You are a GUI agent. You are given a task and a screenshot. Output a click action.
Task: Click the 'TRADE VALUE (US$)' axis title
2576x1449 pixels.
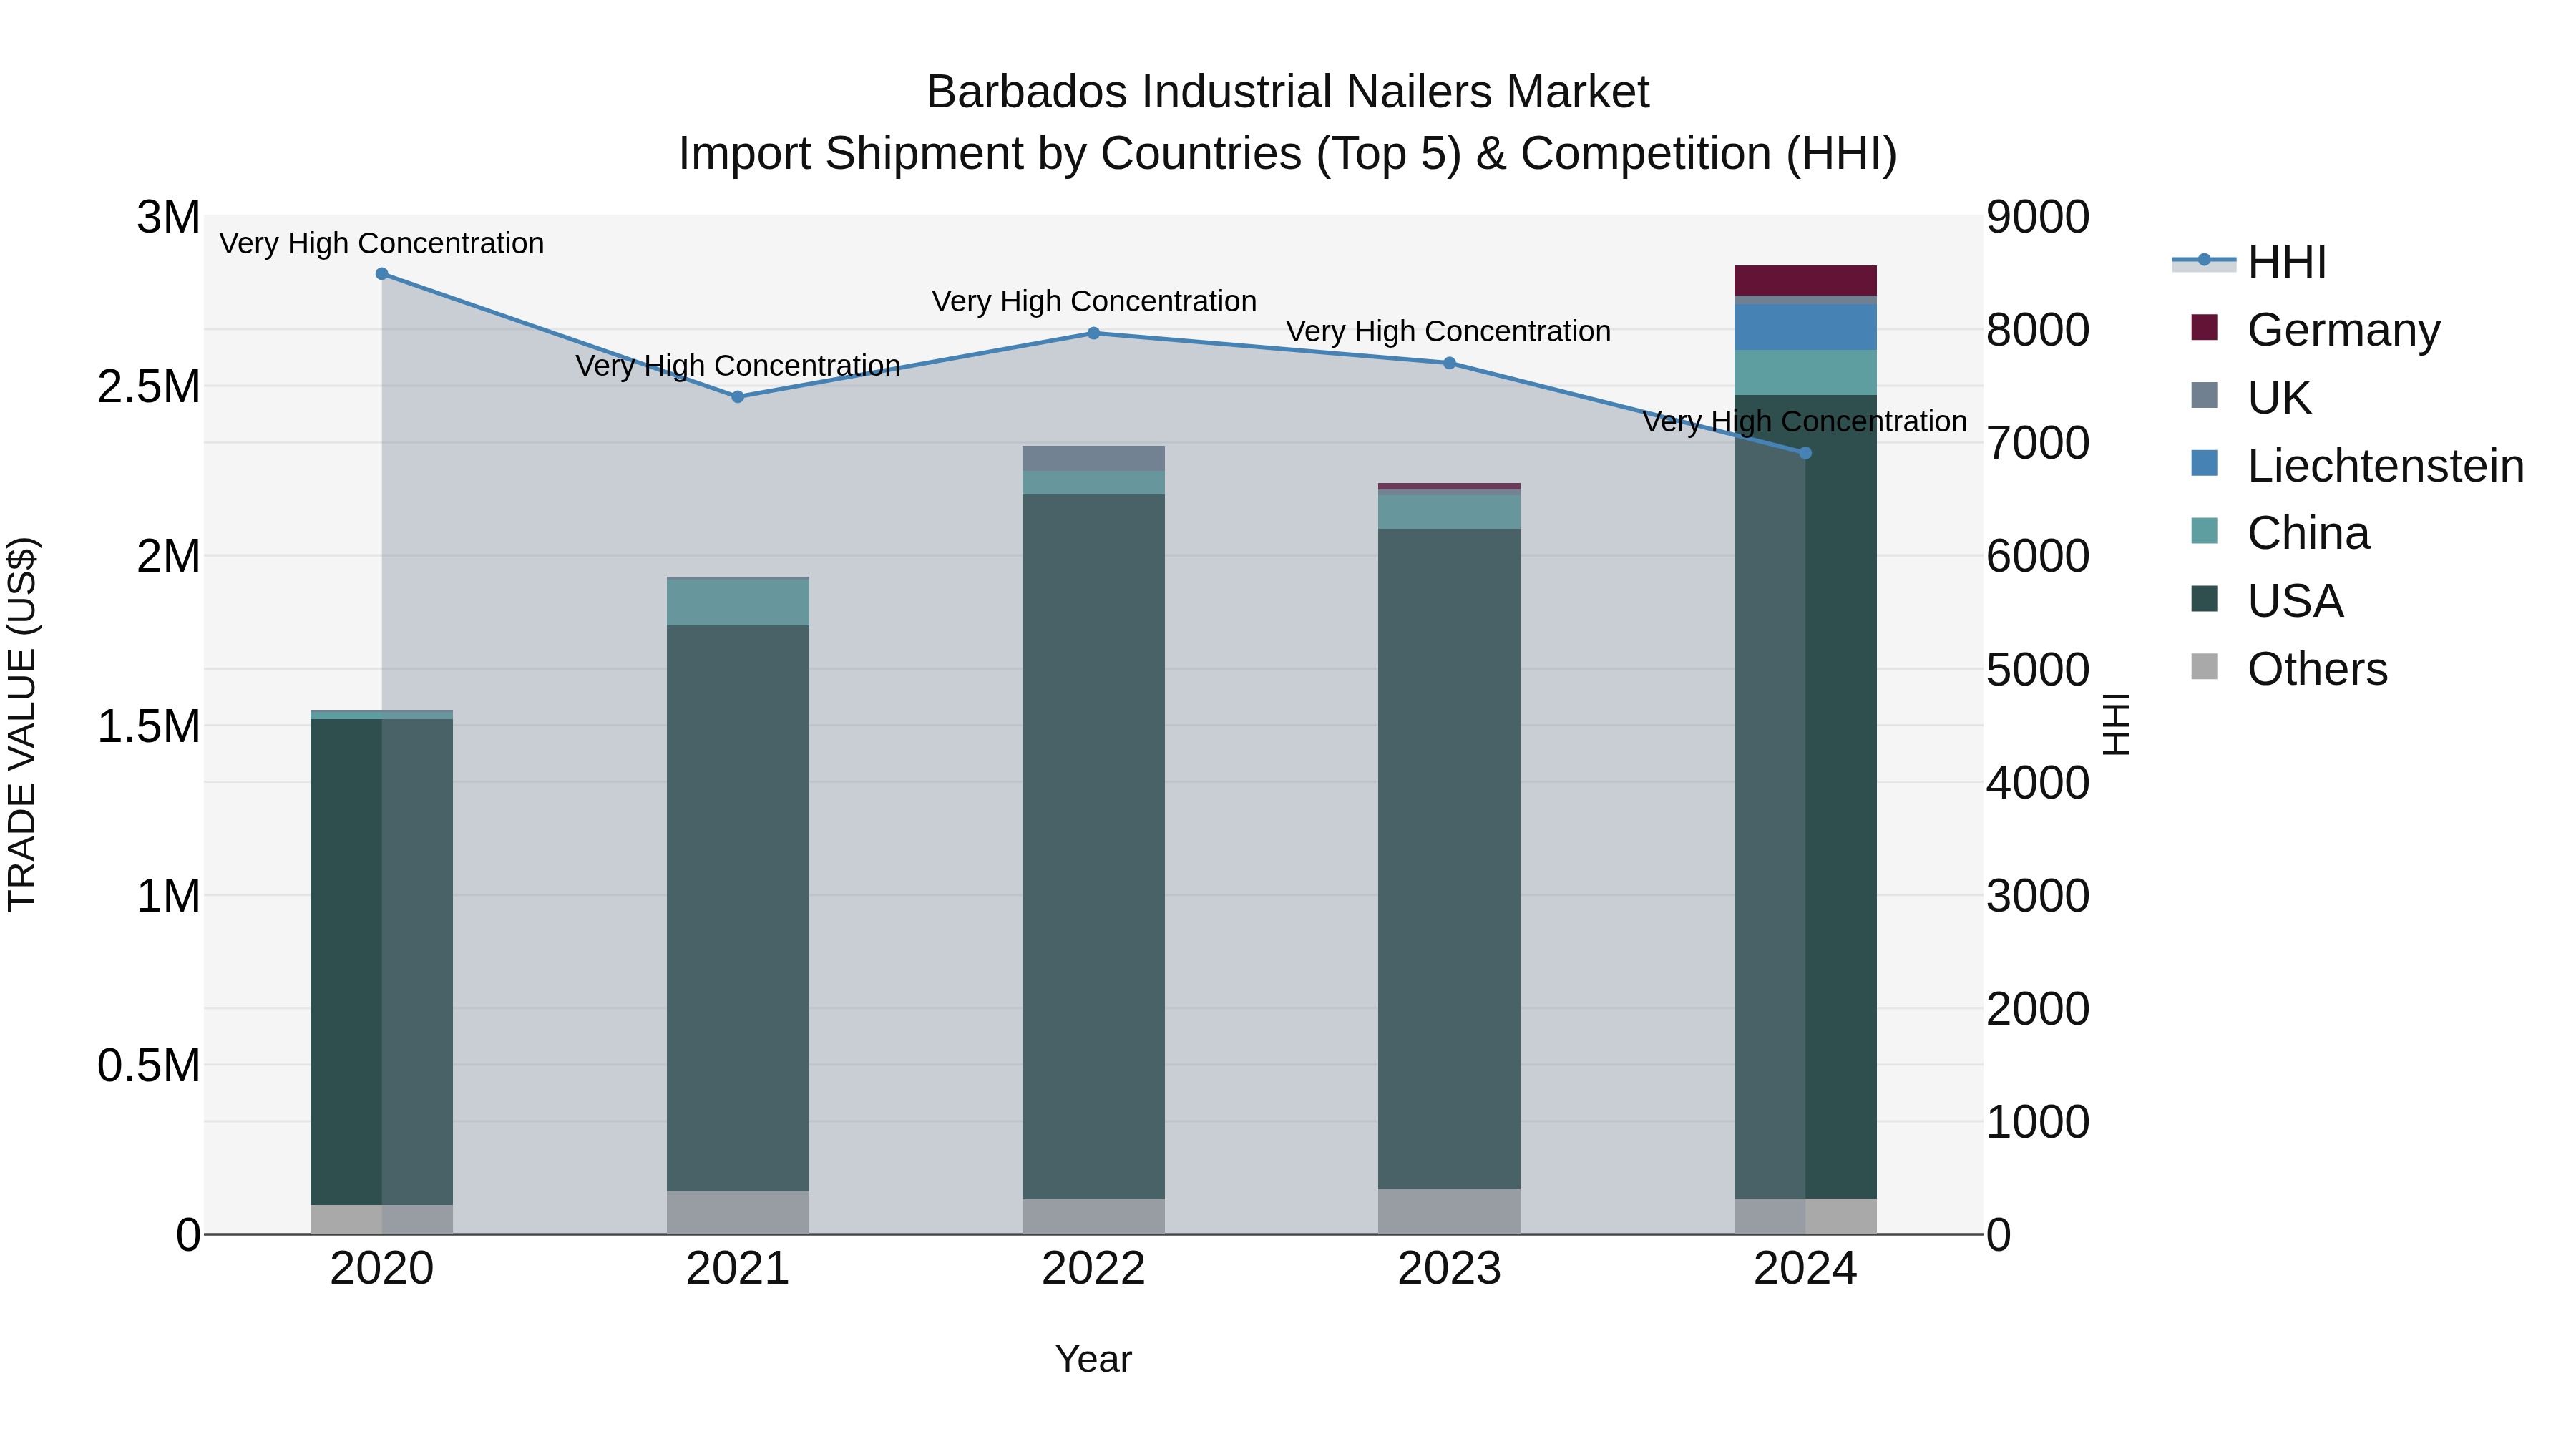(x=22, y=725)
